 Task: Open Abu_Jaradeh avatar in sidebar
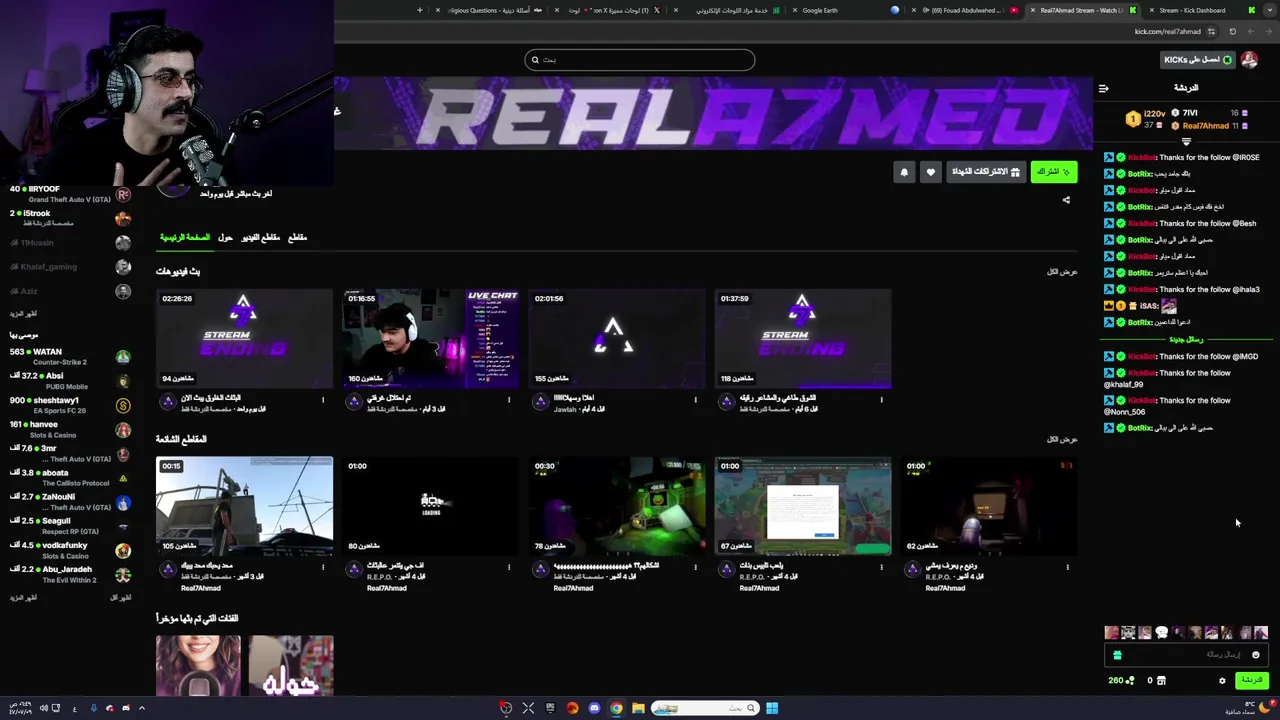(x=123, y=574)
